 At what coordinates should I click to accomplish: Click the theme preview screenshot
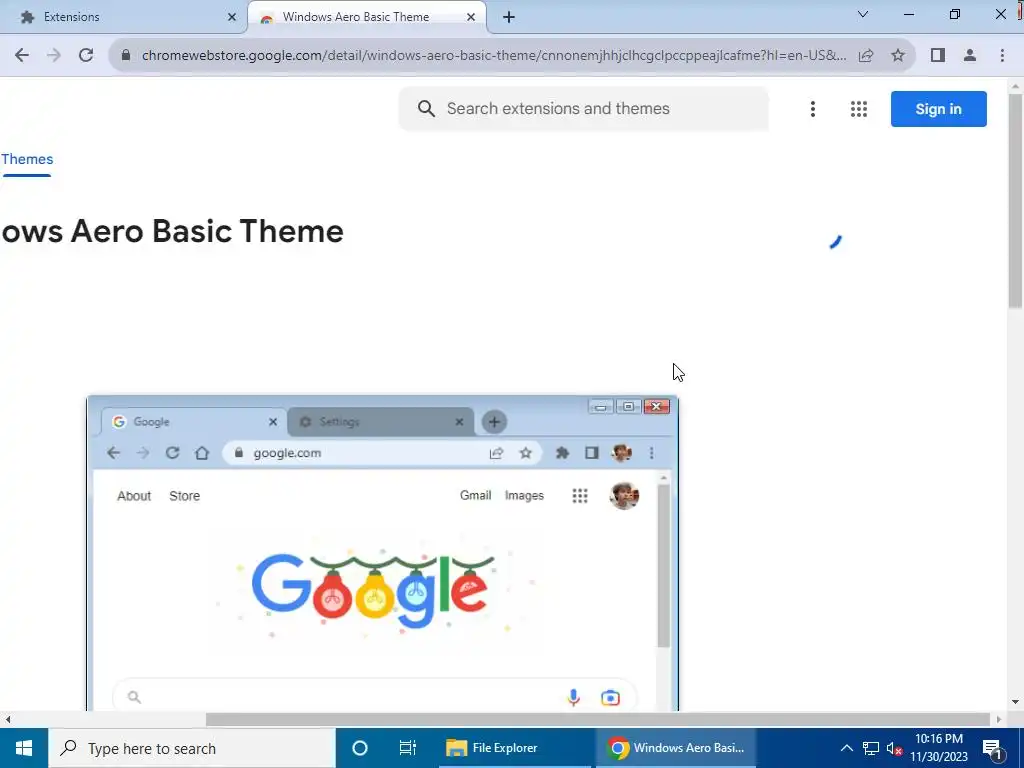pos(383,552)
